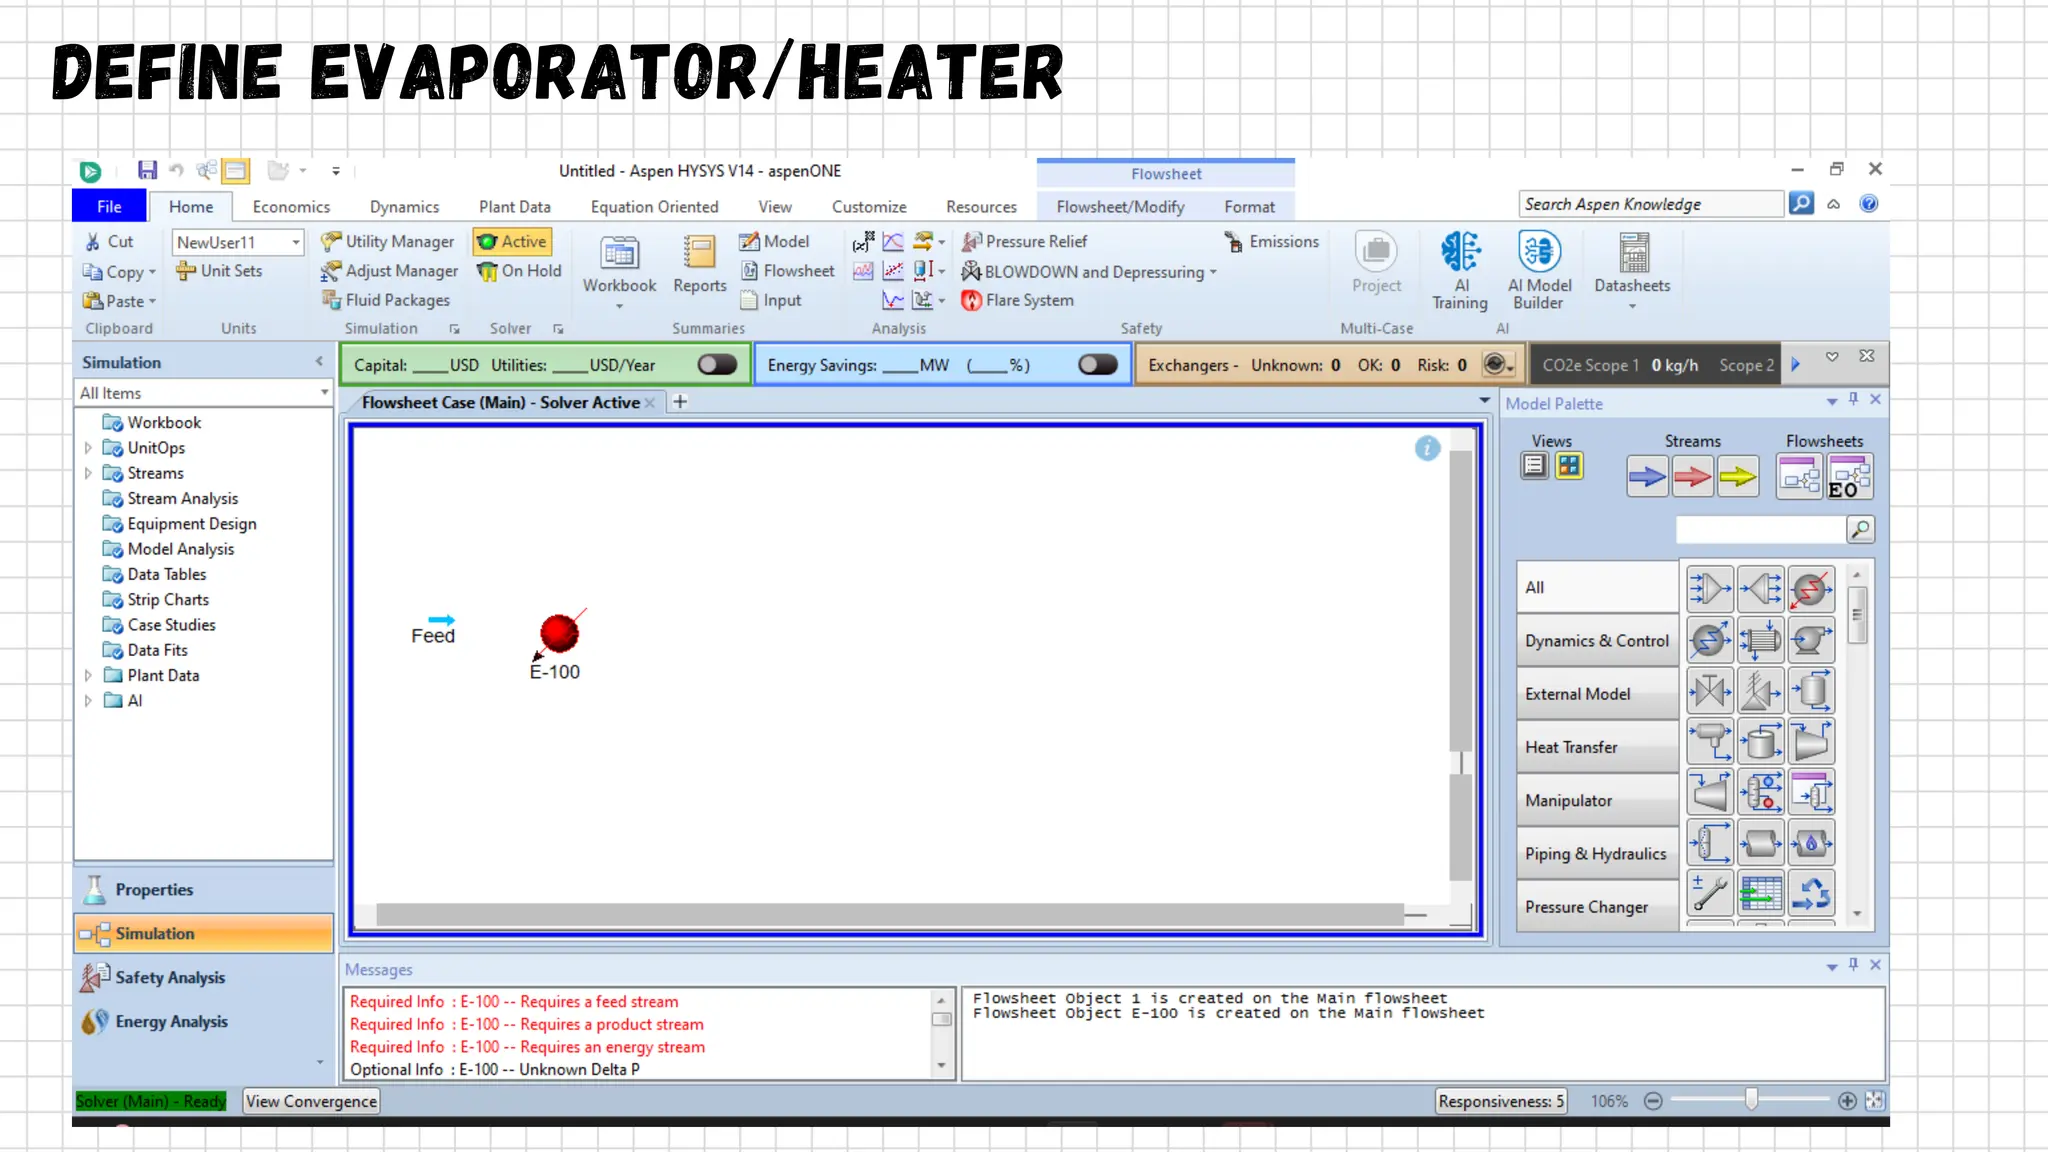Image resolution: width=2048 pixels, height=1152 pixels.
Task: Expand the UnitOps tree node
Action: tap(88, 448)
